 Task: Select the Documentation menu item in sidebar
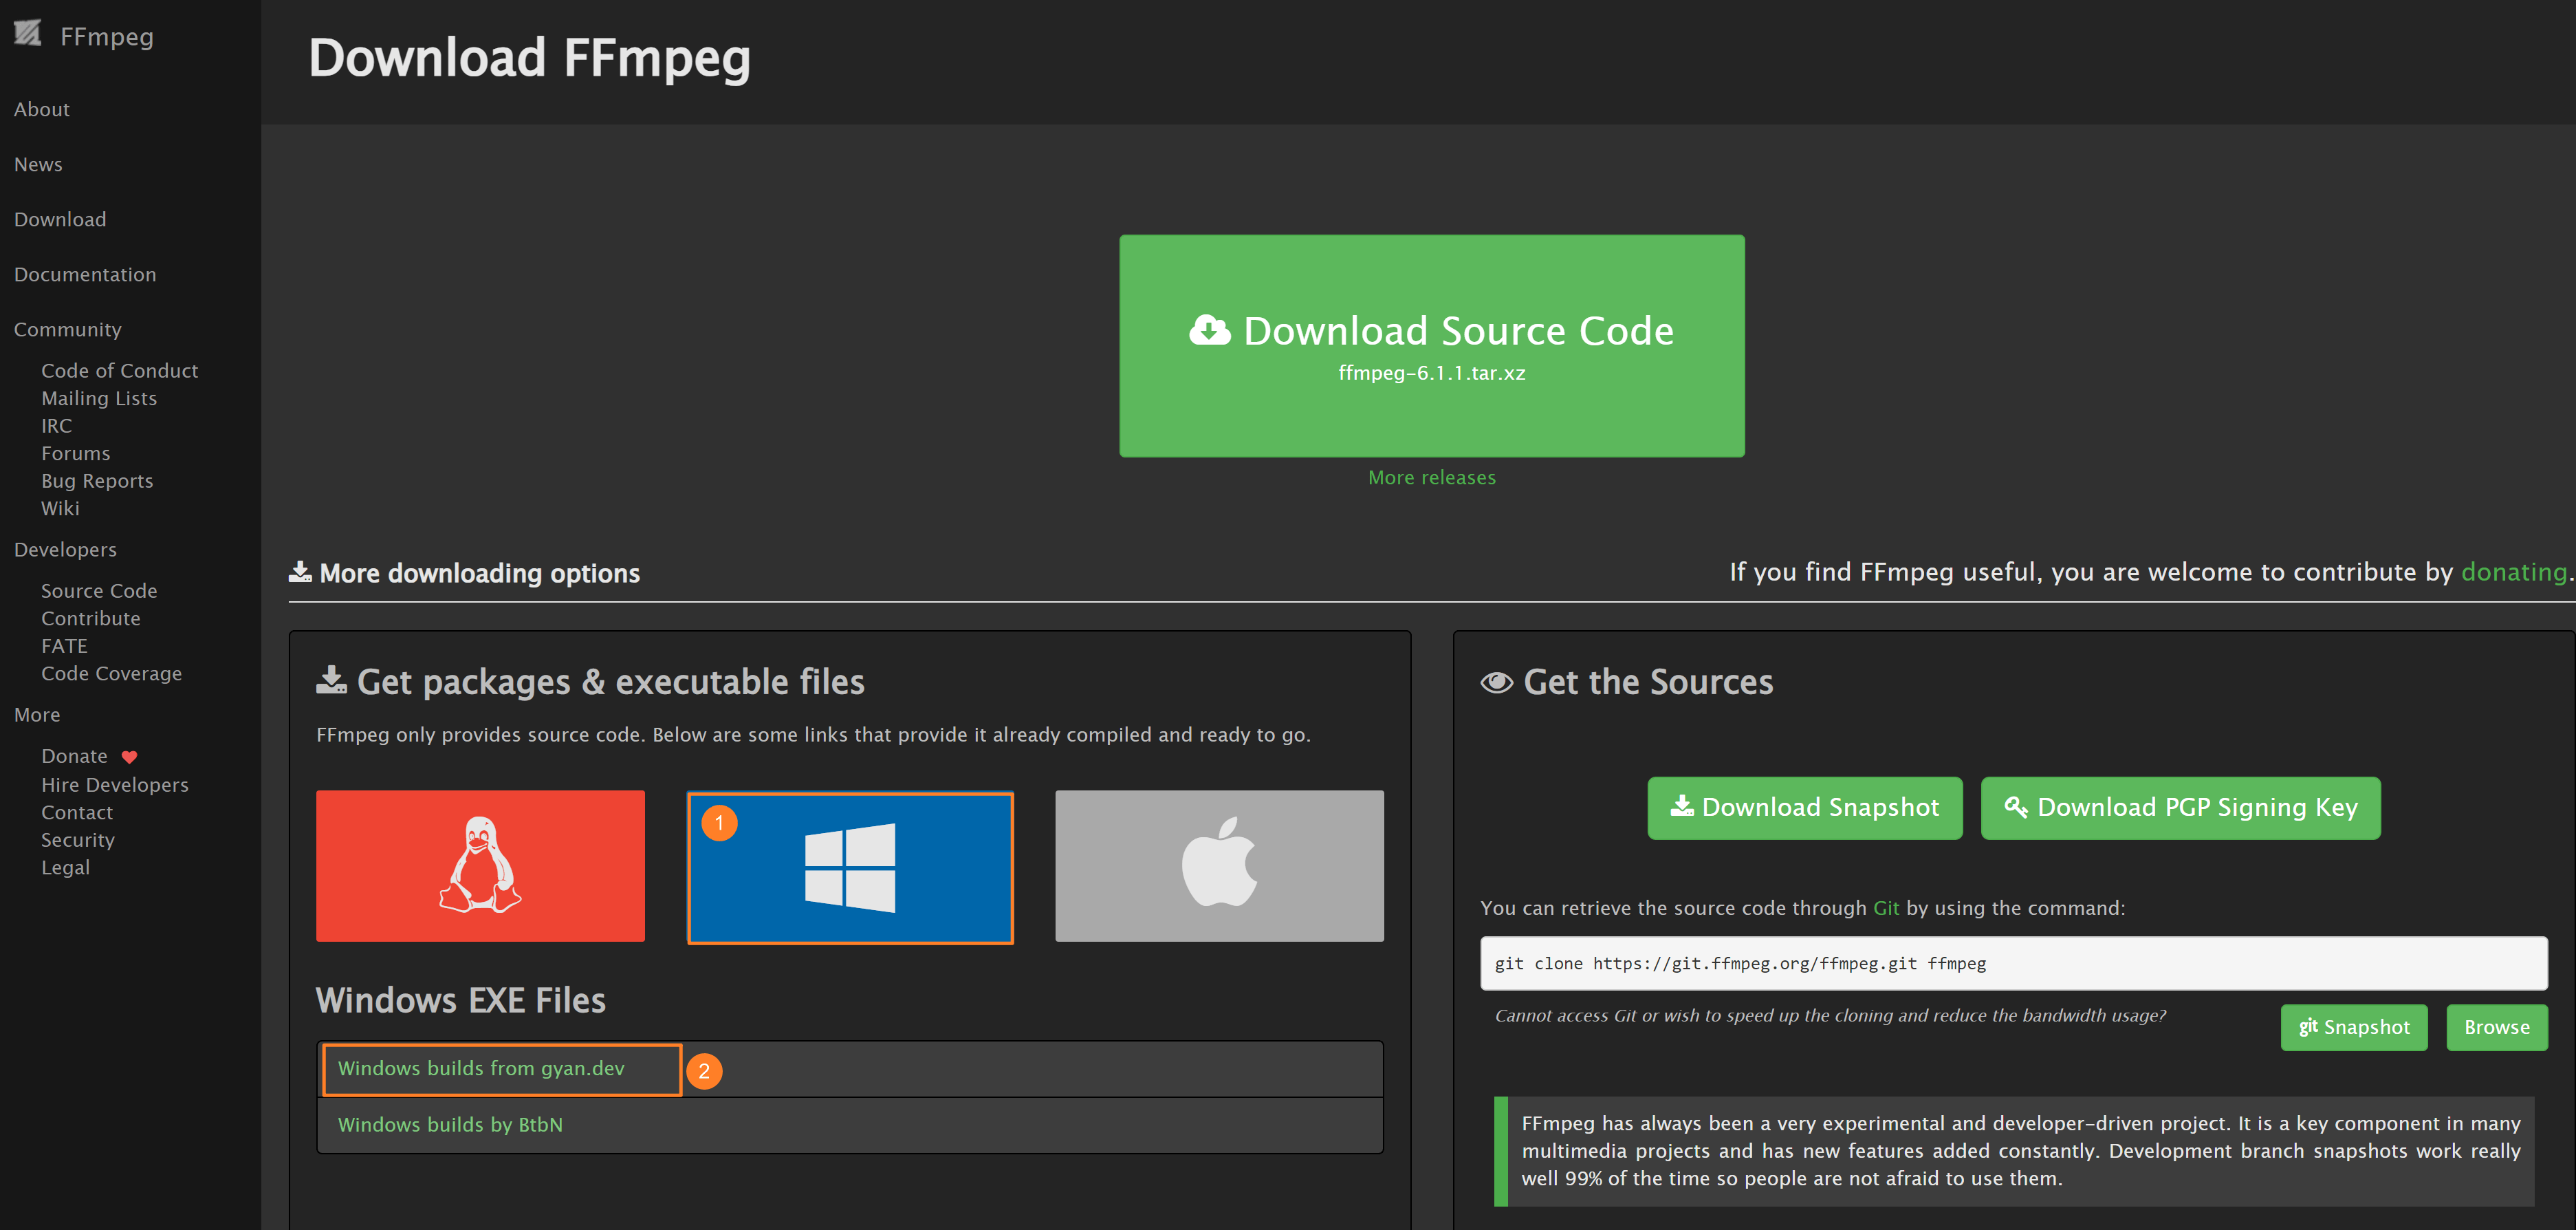(x=85, y=273)
